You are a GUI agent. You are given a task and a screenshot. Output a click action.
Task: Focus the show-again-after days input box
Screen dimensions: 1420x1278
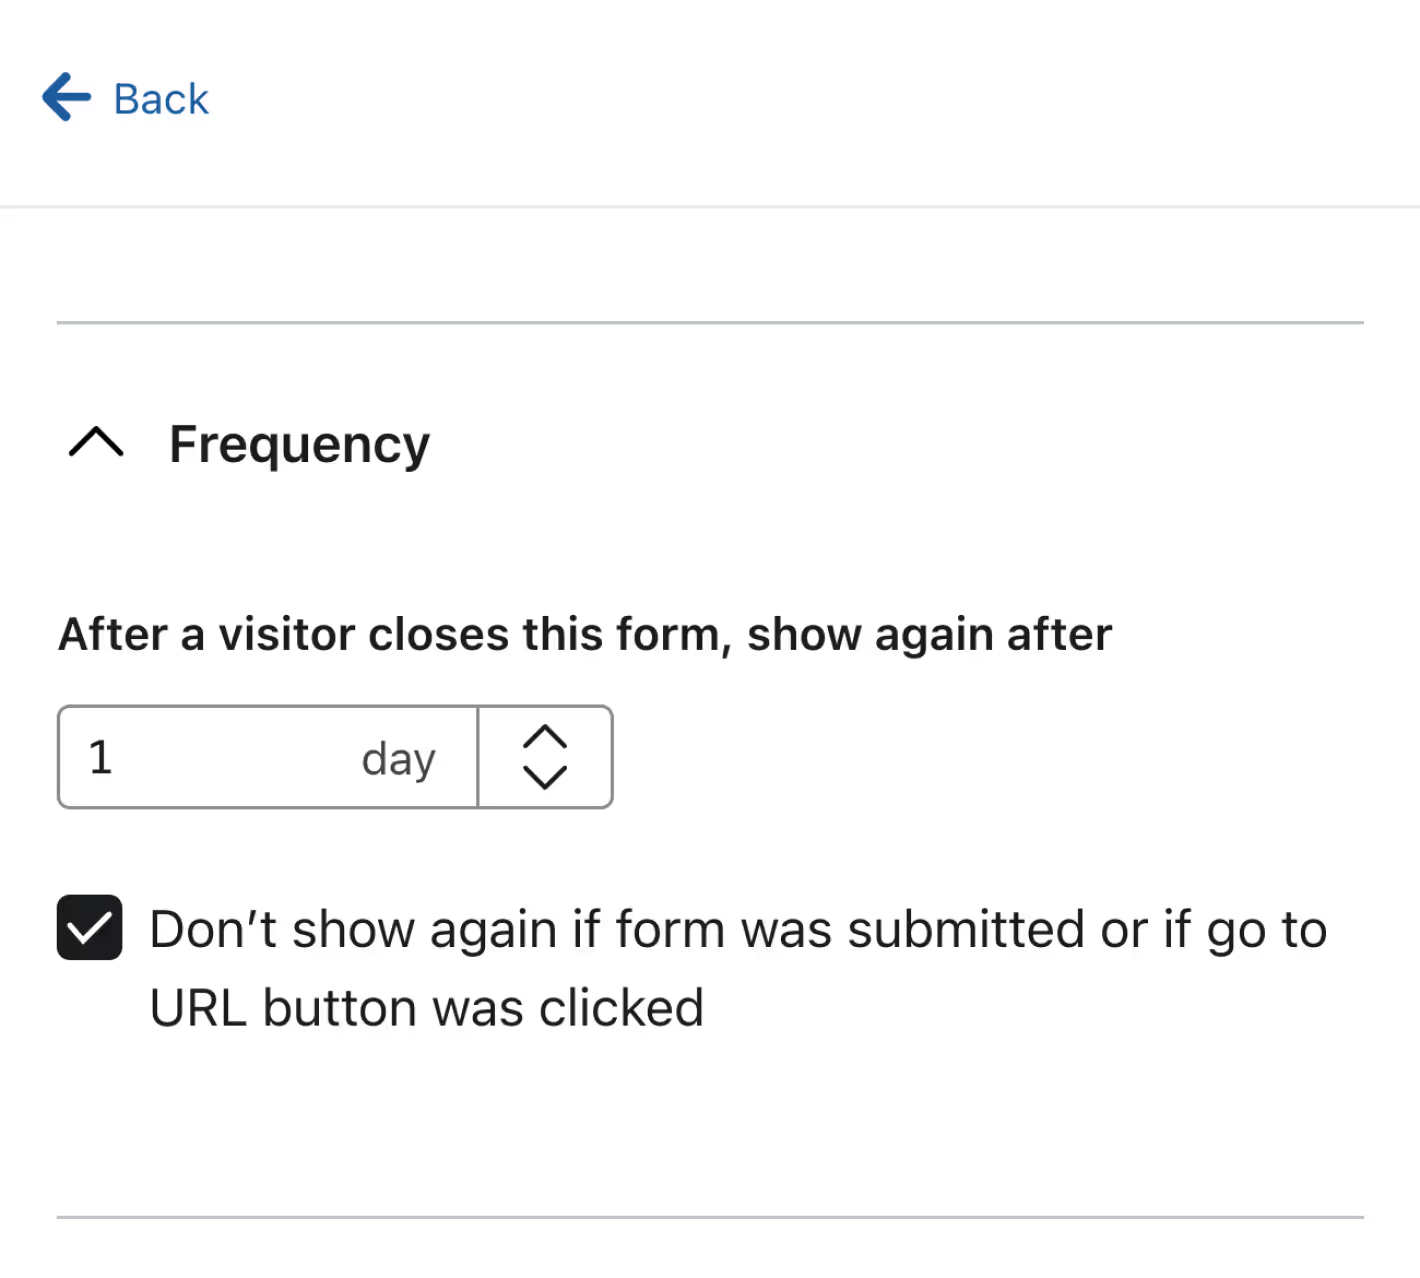point(268,757)
